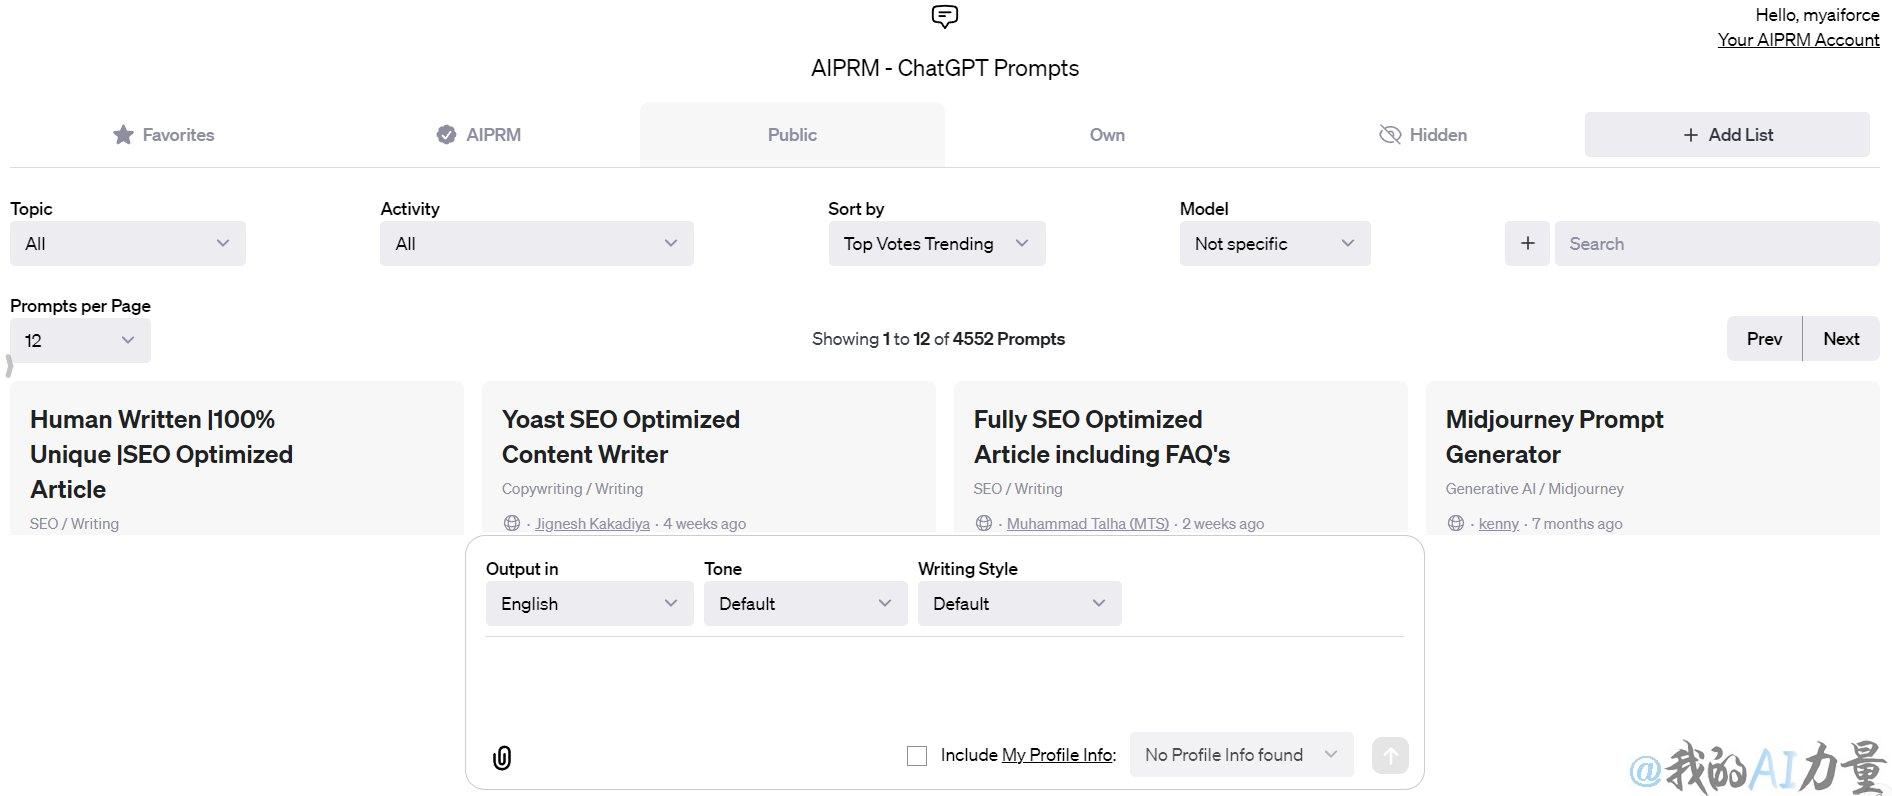Image resolution: width=1892 pixels, height=796 pixels.
Task: Click the globe icon beside Muhammad Talha
Action: point(984,523)
